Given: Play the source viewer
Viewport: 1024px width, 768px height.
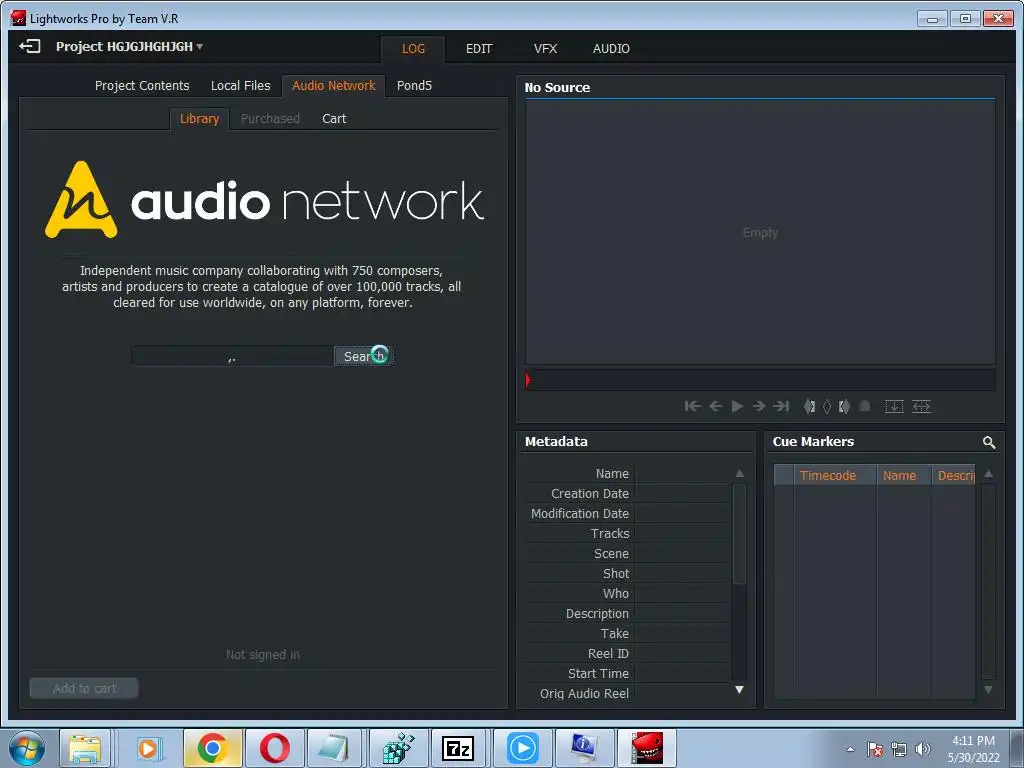Looking at the screenshot, I should (737, 406).
